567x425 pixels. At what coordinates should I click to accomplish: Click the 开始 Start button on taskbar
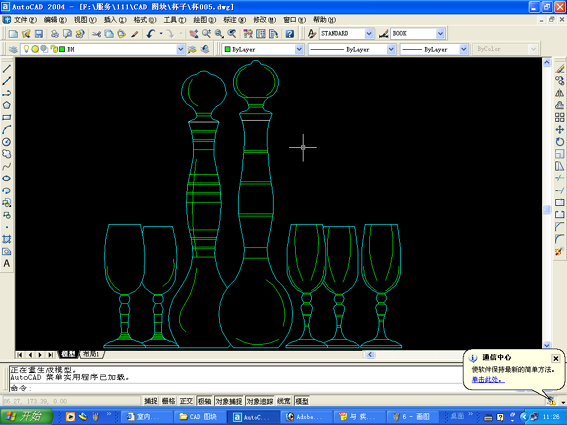pos(26,417)
